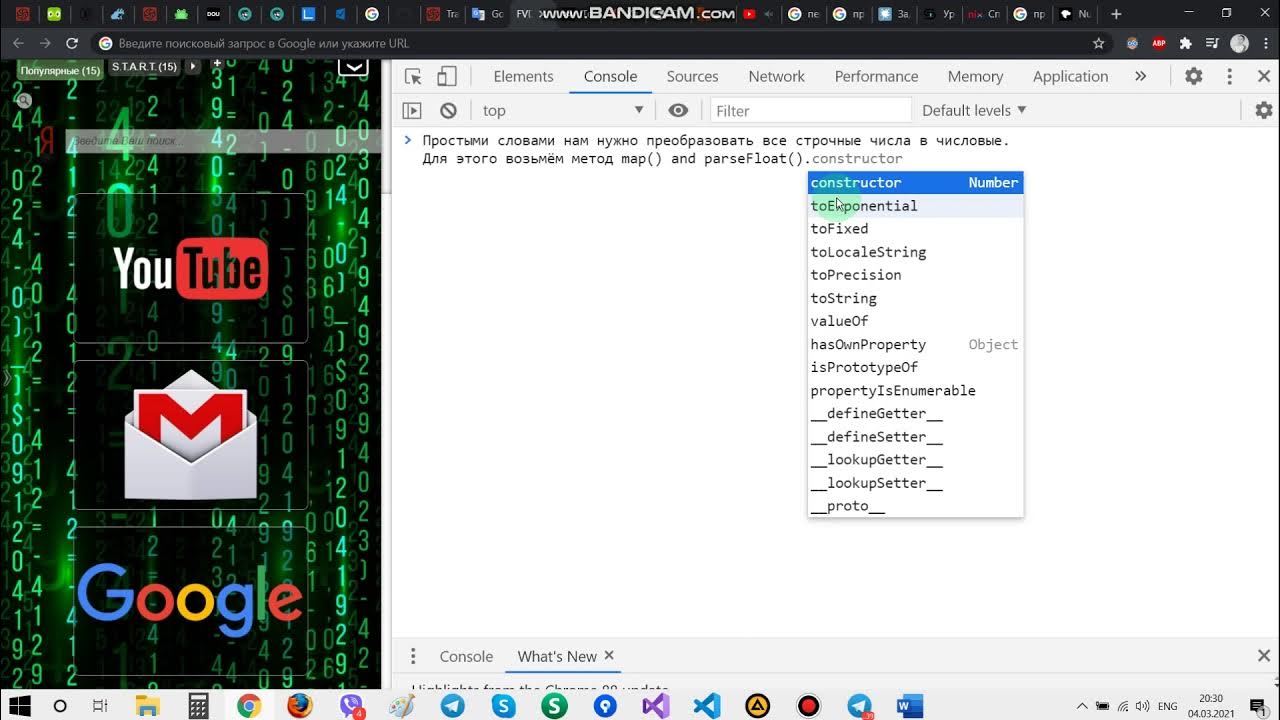The image size is (1280, 720).
Task: Open the DevTools three-dot customize menu
Action: 1230,77
